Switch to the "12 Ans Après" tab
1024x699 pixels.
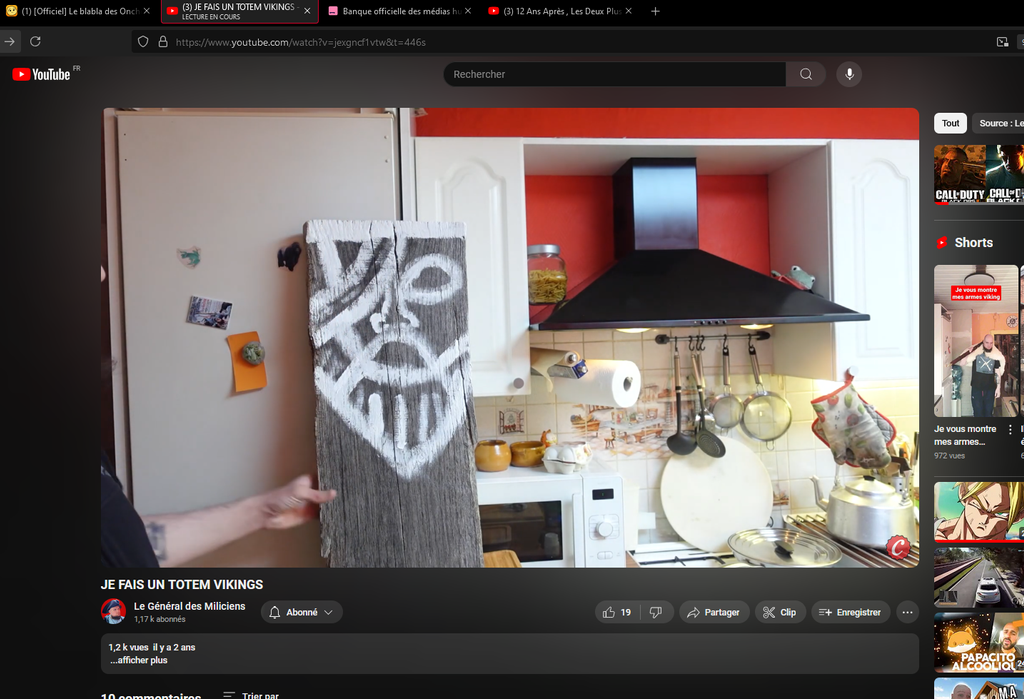[x=560, y=11]
